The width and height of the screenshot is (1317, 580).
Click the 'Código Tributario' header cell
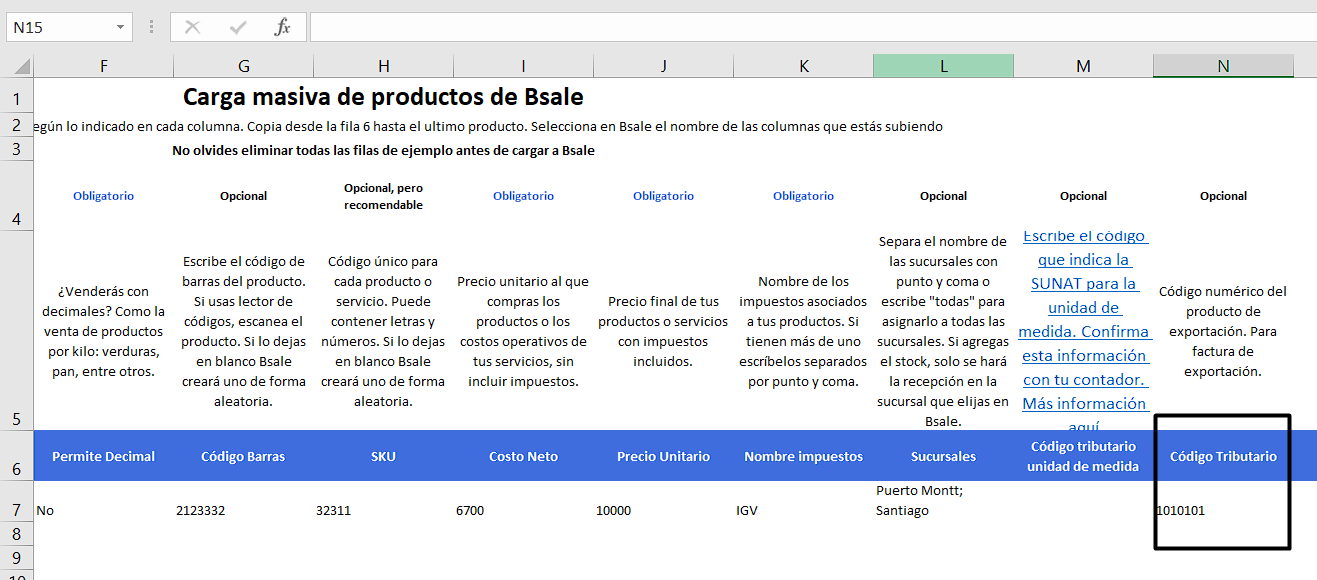tap(1223, 456)
